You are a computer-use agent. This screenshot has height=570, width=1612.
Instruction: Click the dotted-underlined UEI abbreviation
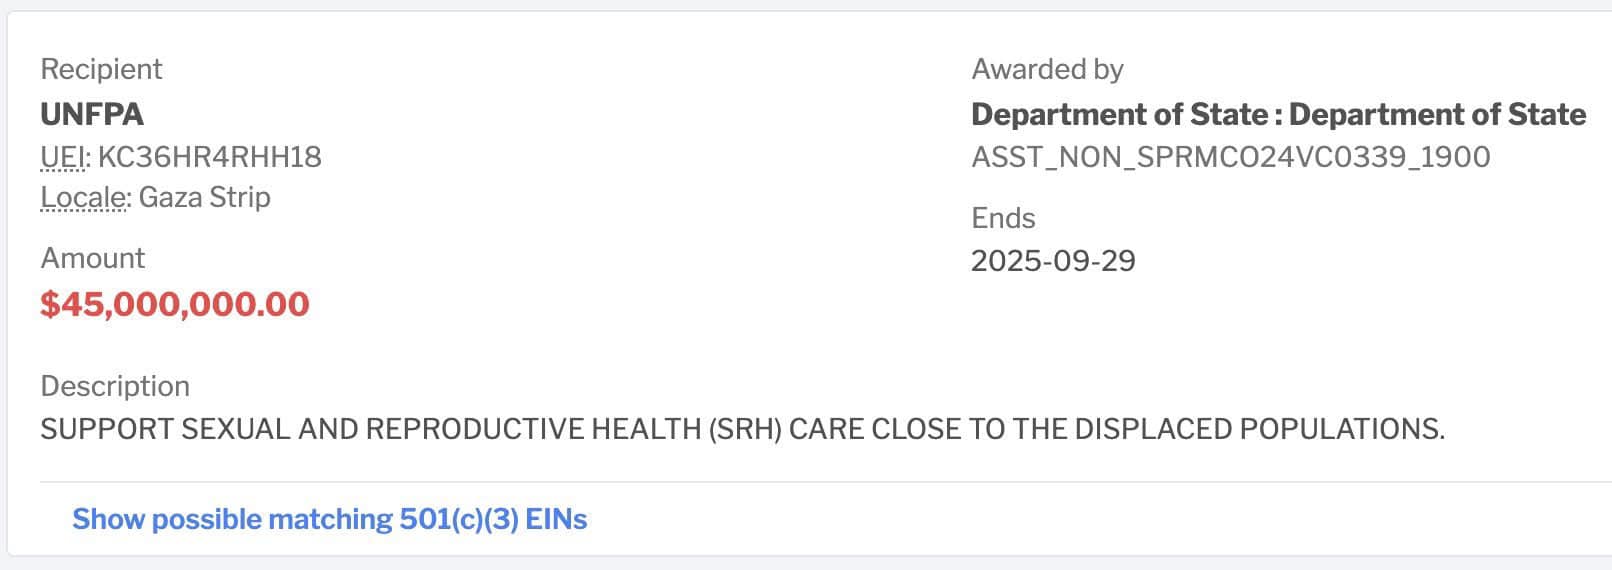pos(63,157)
